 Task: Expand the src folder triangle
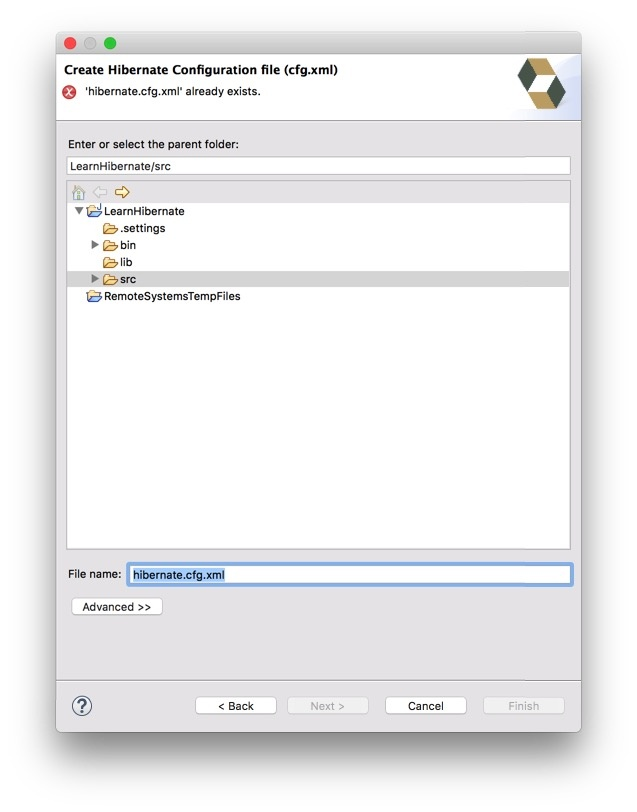[x=95, y=279]
